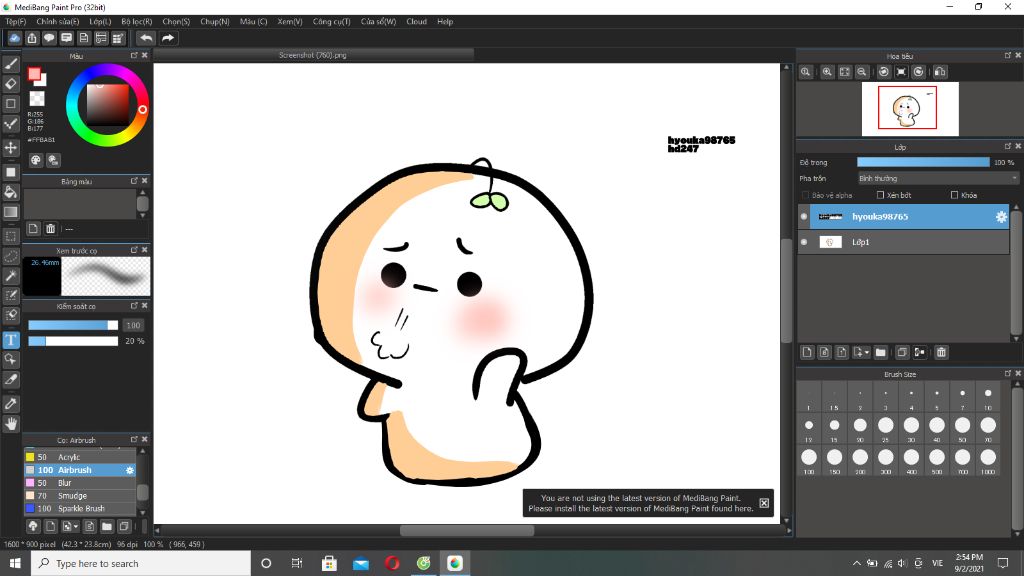Check the Khóa lock checkbox
The height and width of the screenshot is (576, 1024).
(x=955, y=195)
